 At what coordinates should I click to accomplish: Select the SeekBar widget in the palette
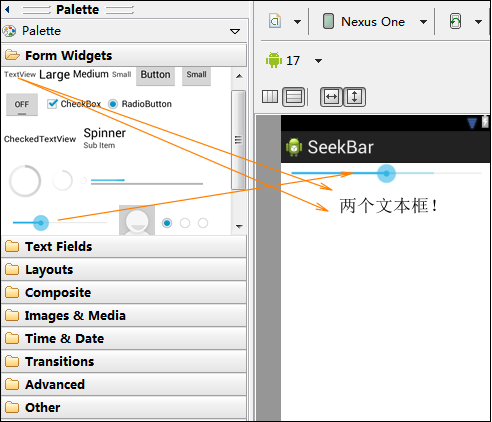[60, 223]
